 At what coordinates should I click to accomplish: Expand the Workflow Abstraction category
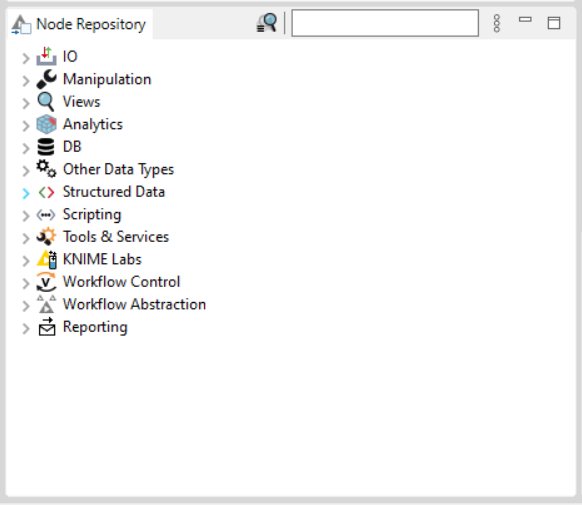coord(26,306)
